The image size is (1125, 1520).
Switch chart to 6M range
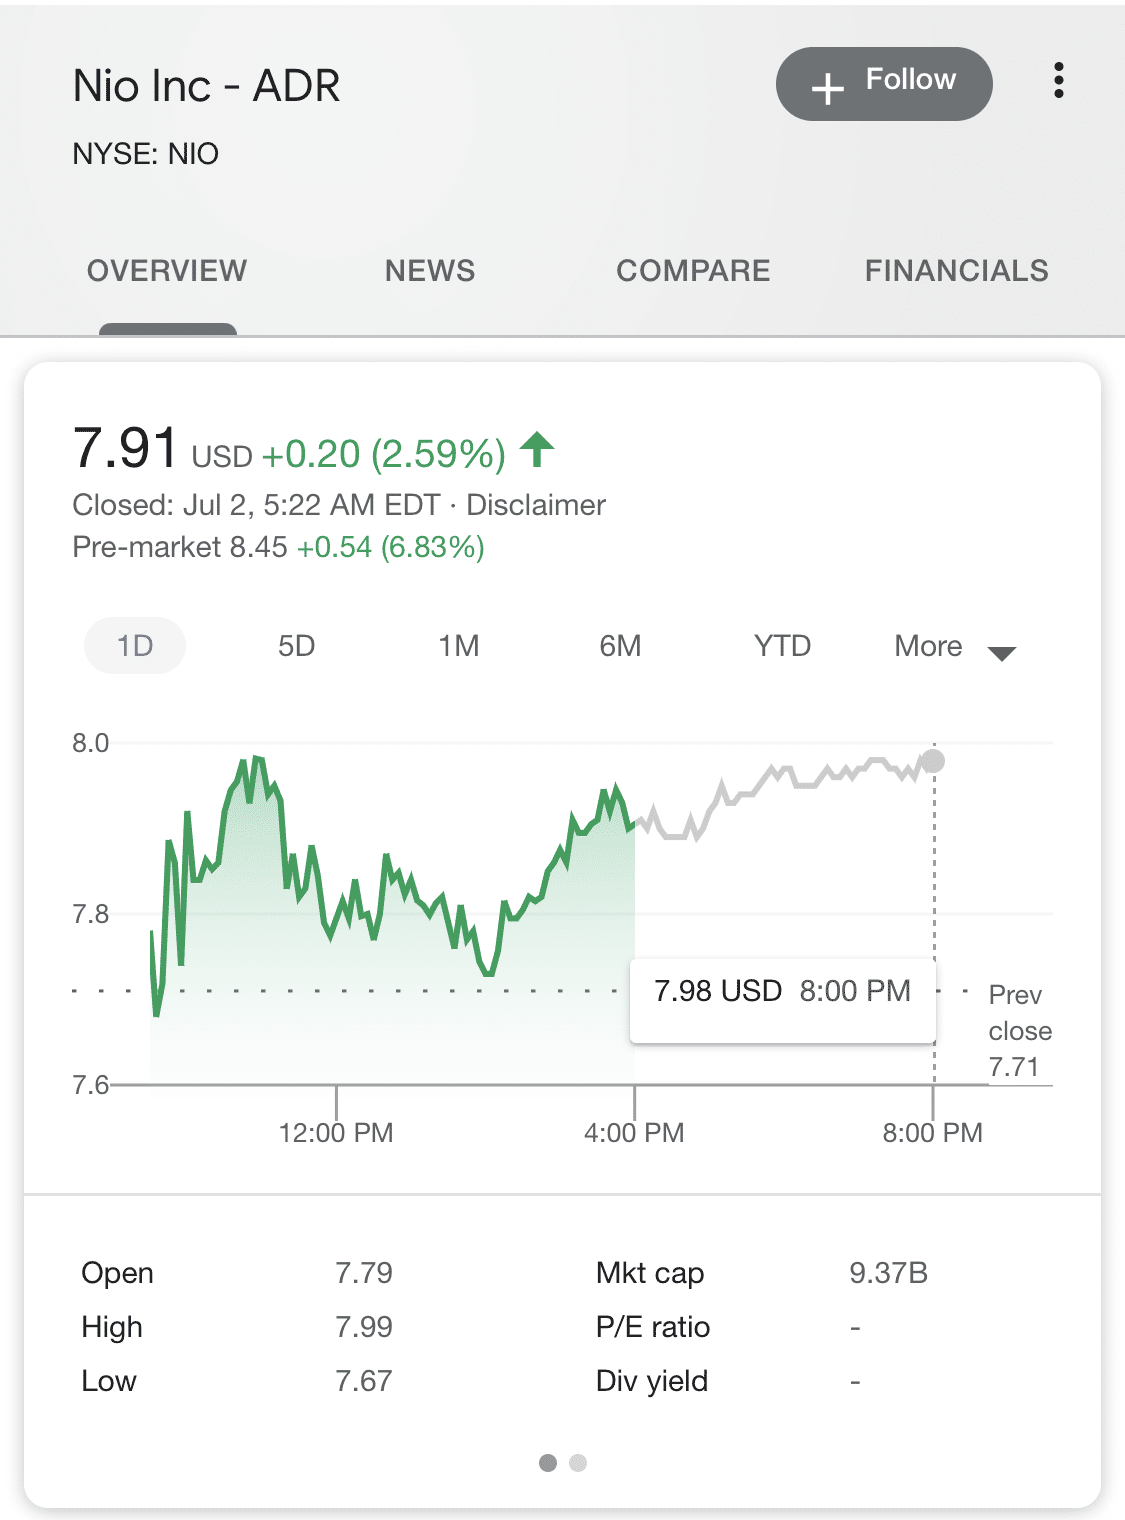pyautogui.click(x=620, y=646)
